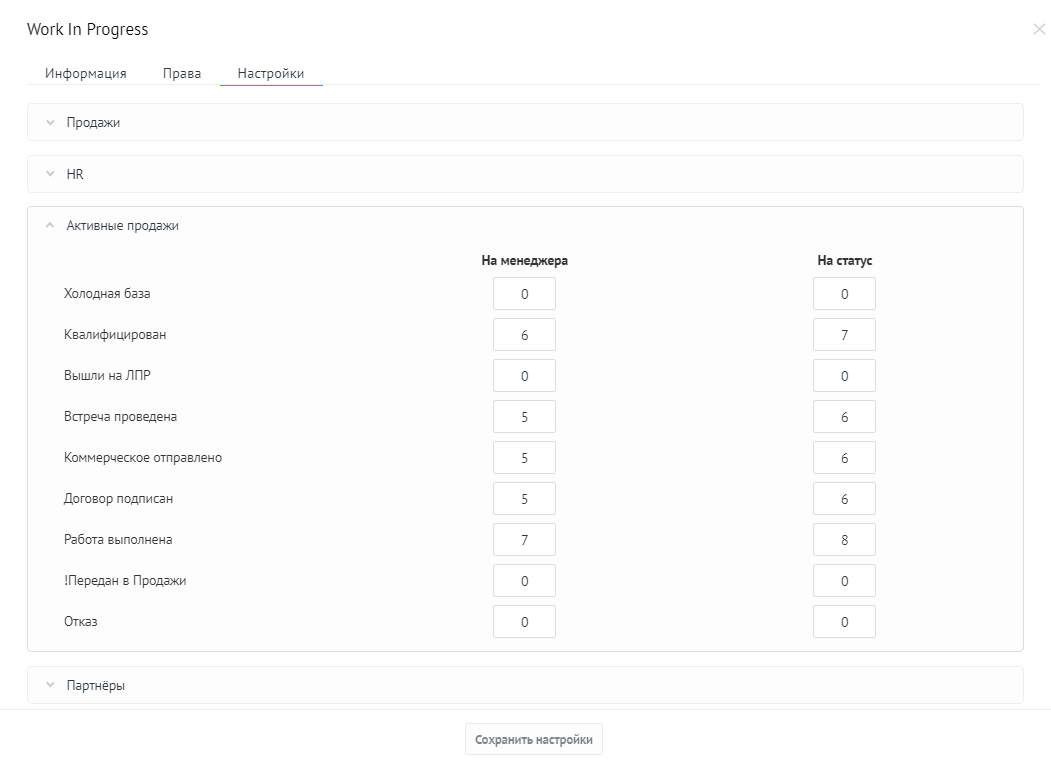The image size is (1051, 768).
Task: Select Встреча проведена manager limit input
Action: point(524,416)
